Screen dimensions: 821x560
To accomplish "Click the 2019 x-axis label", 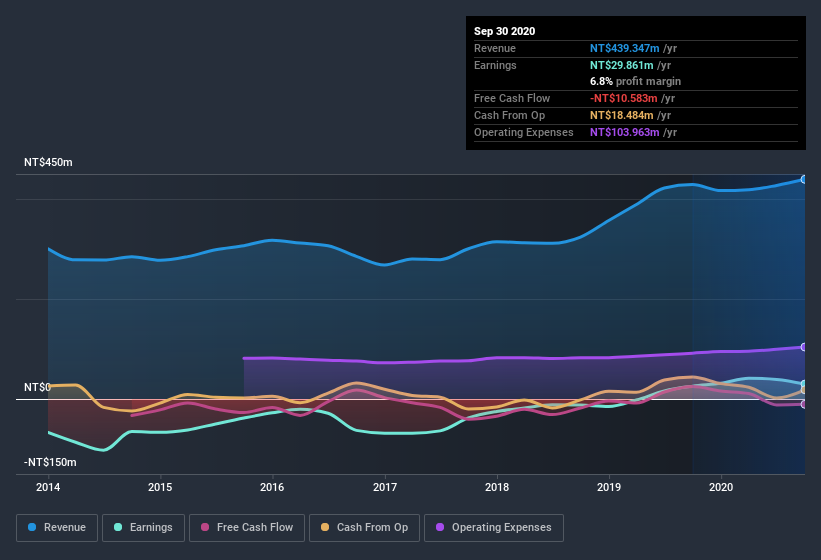I will click(x=609, y=487).
